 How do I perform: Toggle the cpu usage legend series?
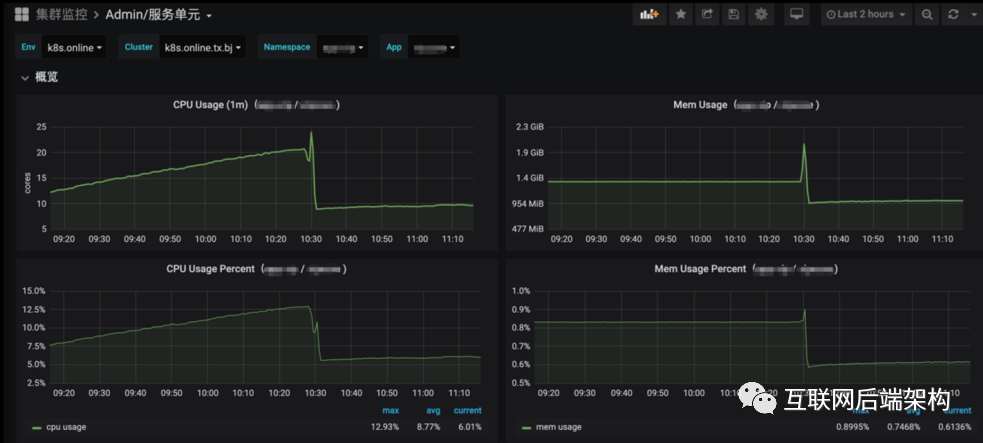click(x=65, y=427)
